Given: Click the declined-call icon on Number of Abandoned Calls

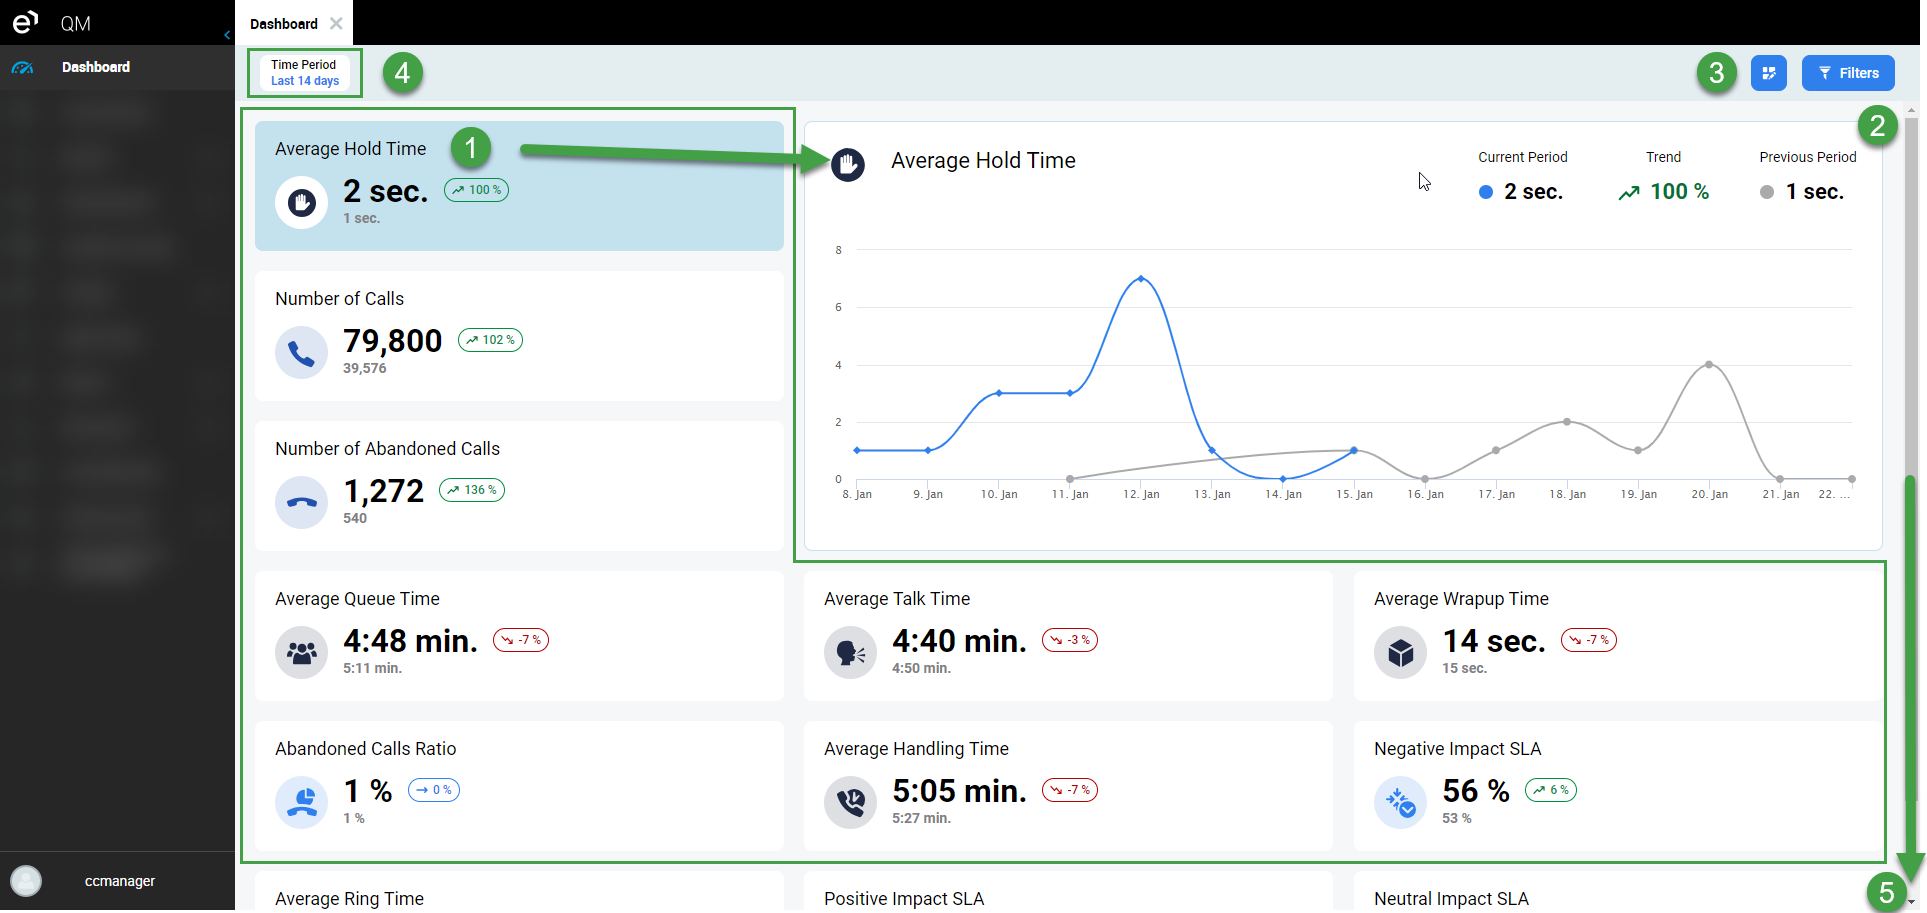Looking at the screenshot, I should pyautogui.click(x=301, y=502).
